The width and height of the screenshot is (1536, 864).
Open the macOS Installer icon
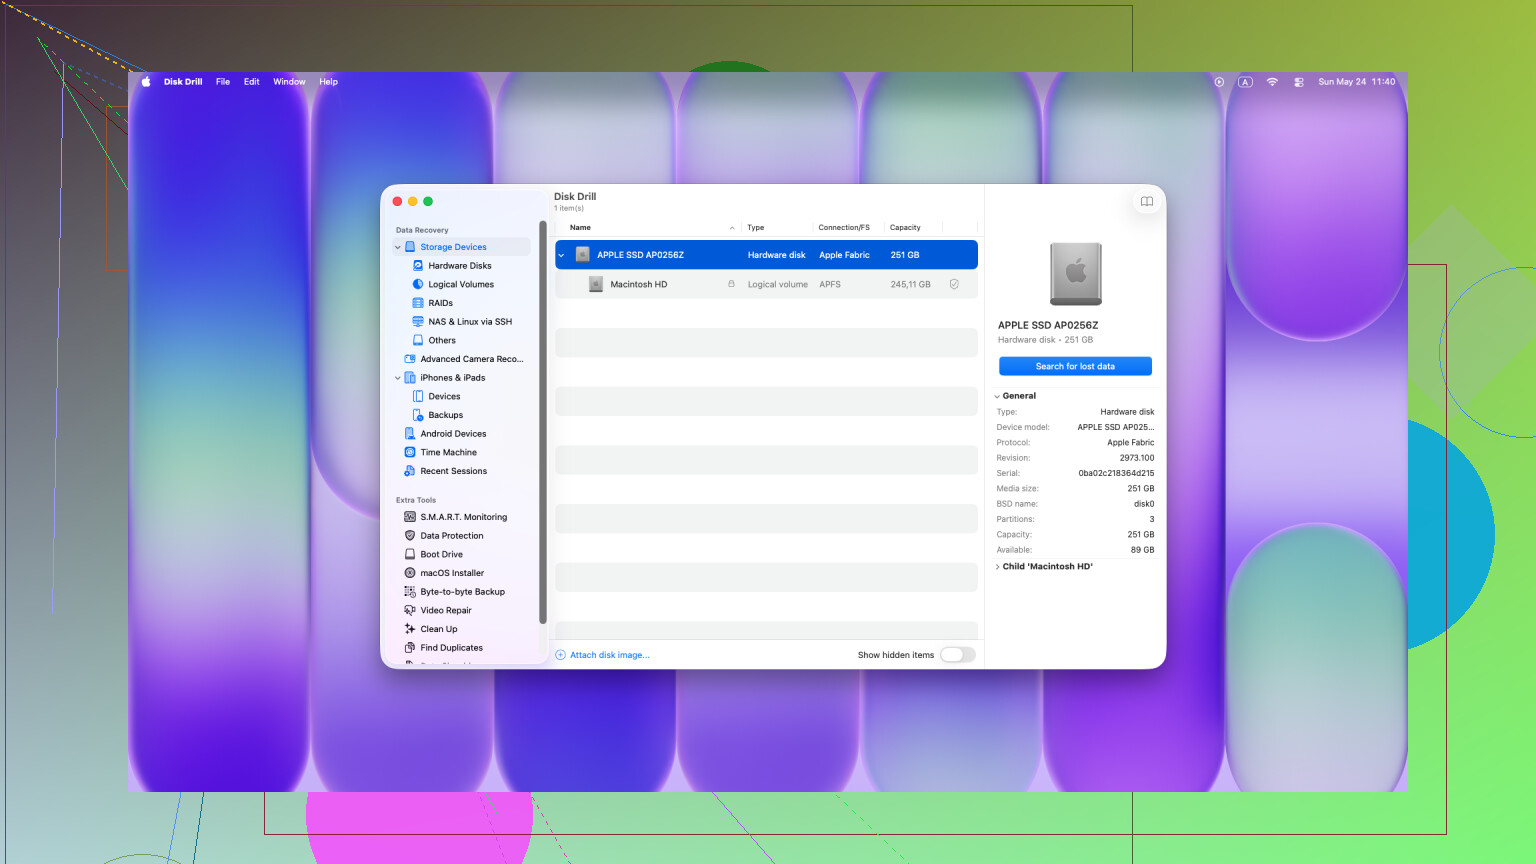pos(410,573)
